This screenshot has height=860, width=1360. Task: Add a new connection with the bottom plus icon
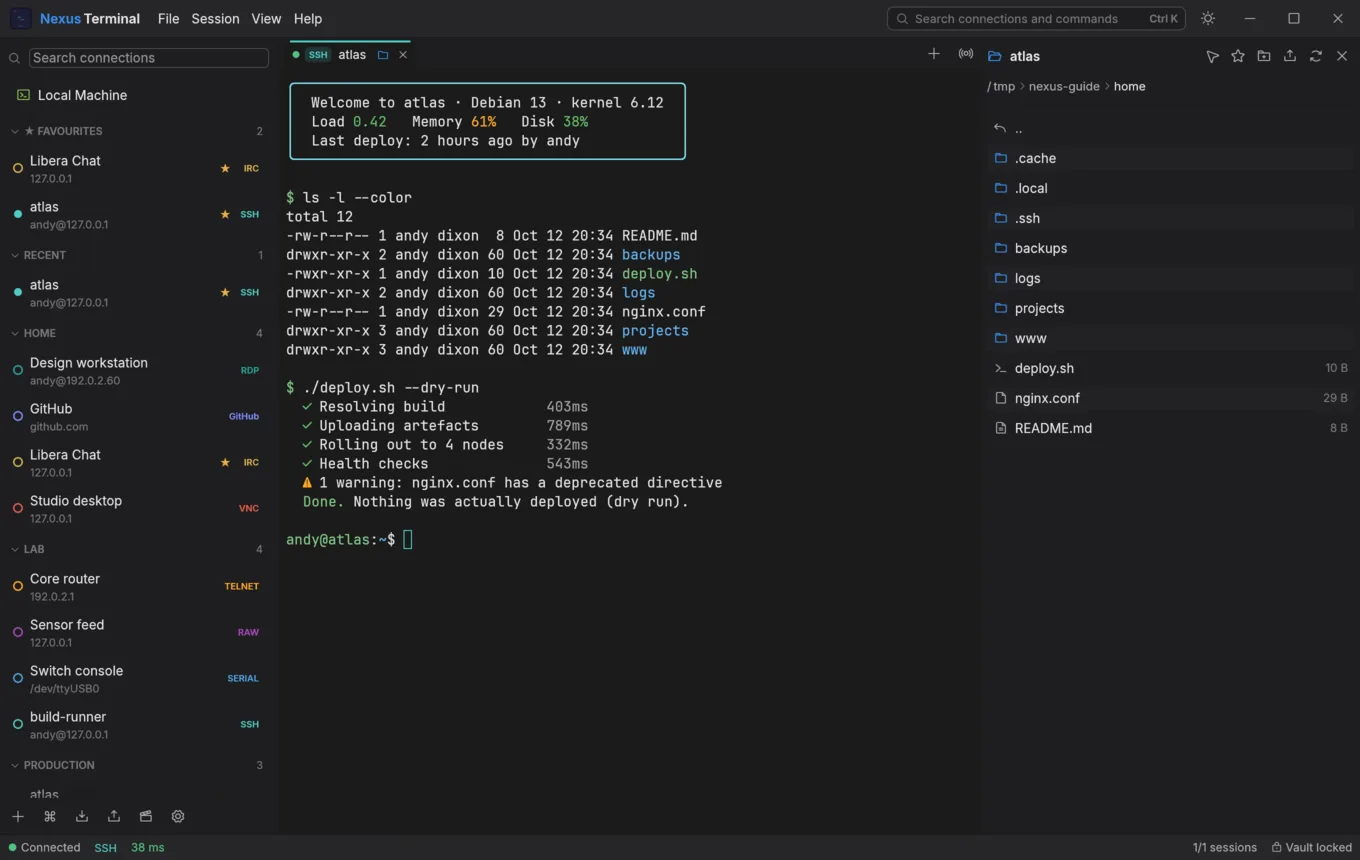pyautogui.click(x=18, y=816)
